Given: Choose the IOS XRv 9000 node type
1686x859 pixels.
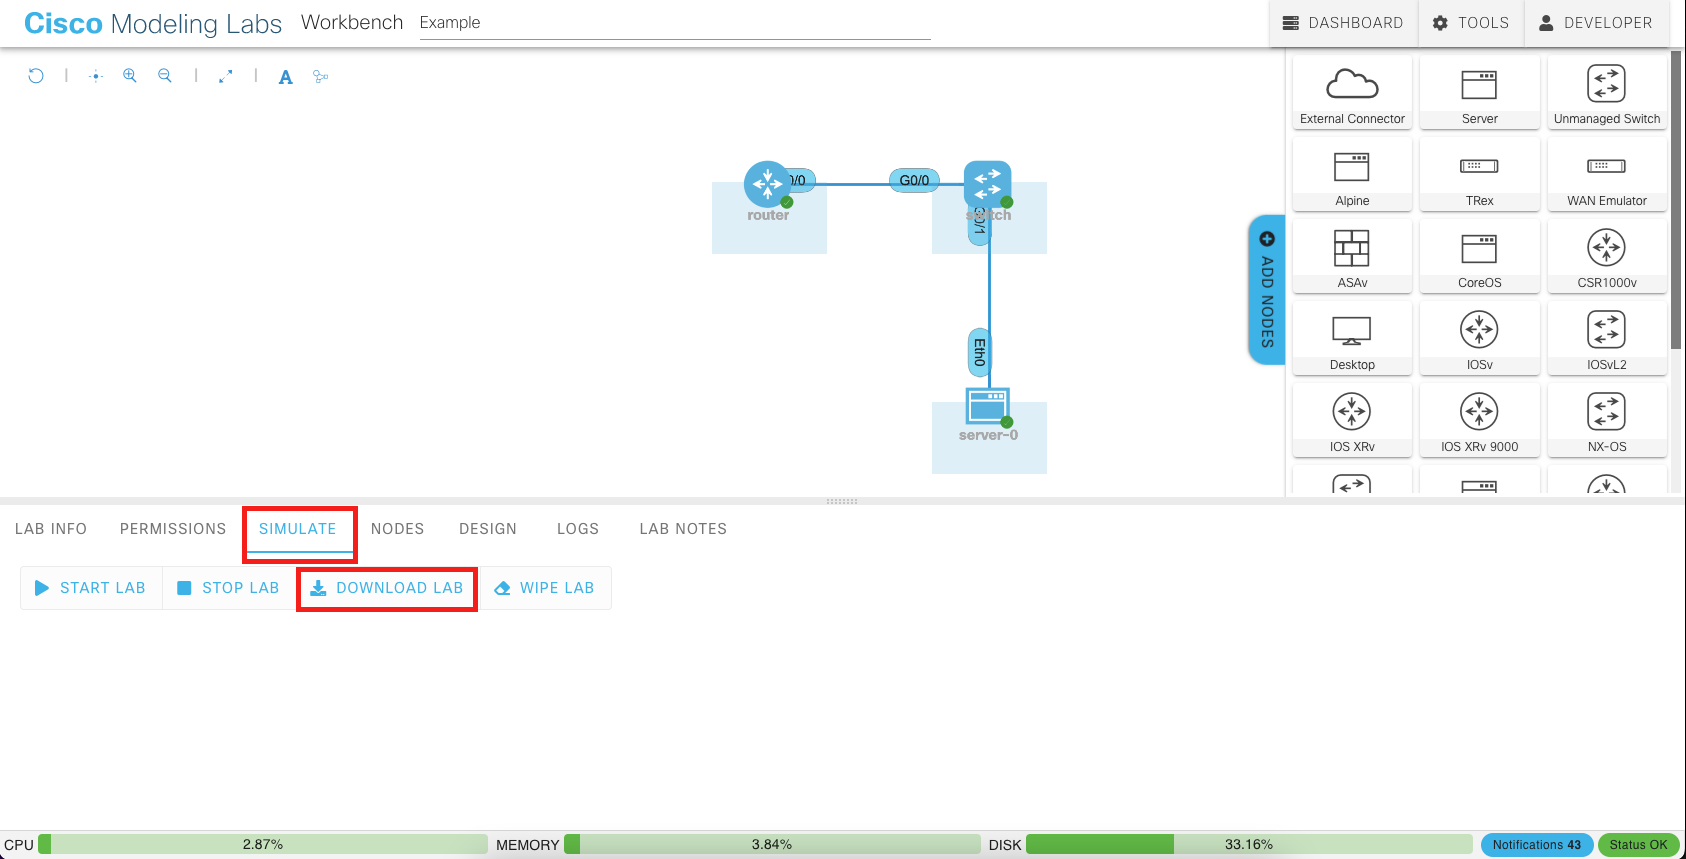Looking at the screenshot, I should [1479, 420].
